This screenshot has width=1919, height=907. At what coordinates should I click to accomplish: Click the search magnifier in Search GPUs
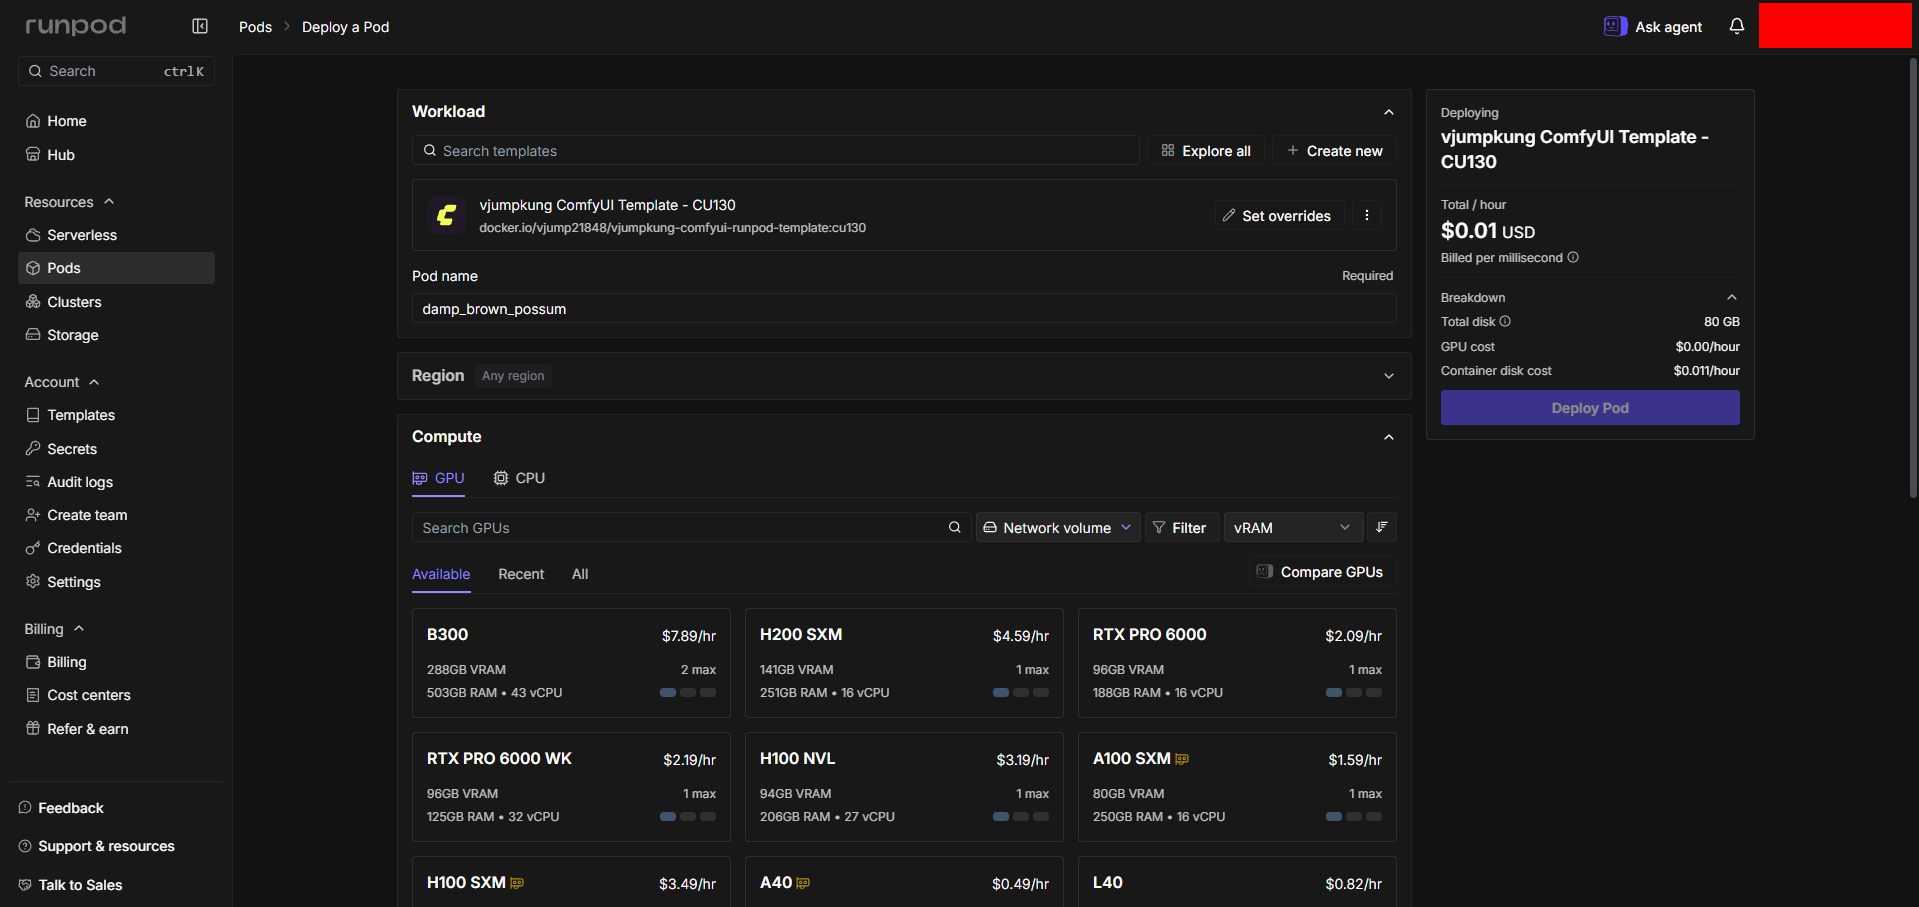coord(955,527)
